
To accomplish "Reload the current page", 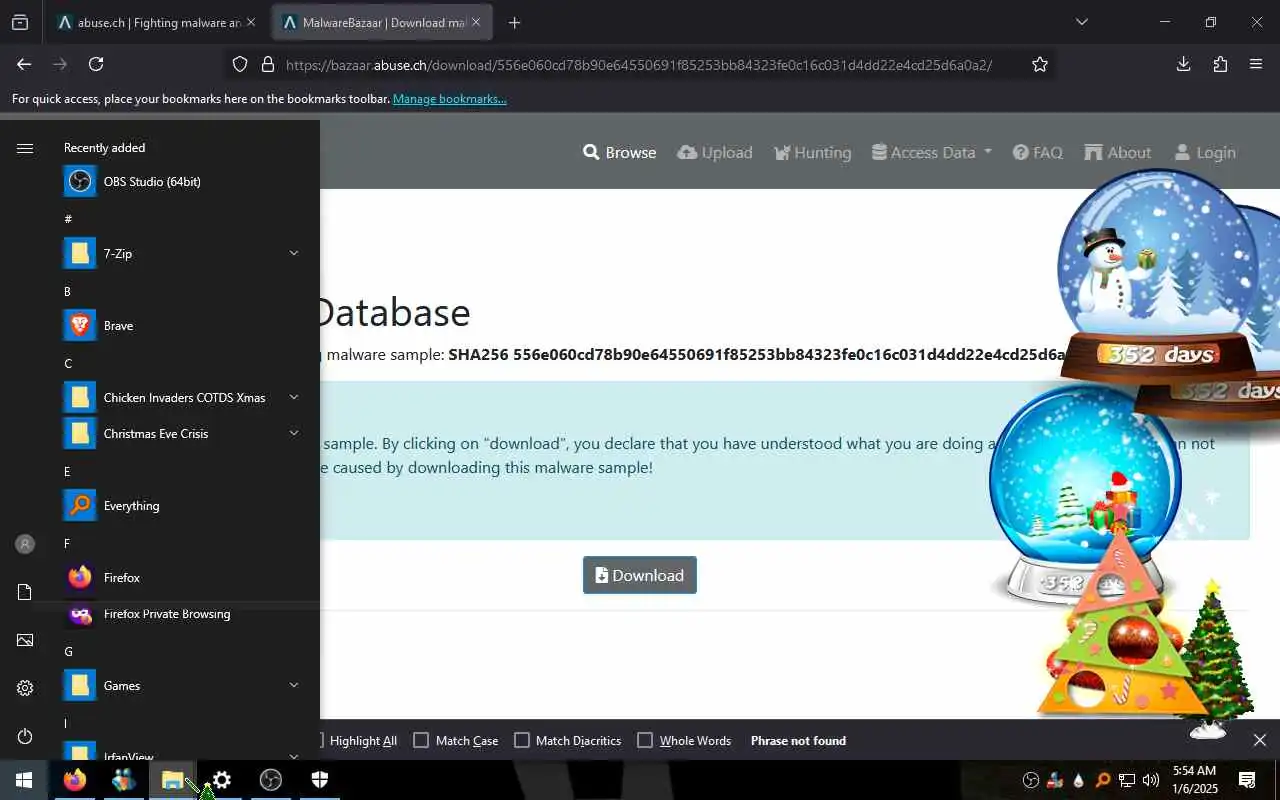I will [x=96, y=64].
